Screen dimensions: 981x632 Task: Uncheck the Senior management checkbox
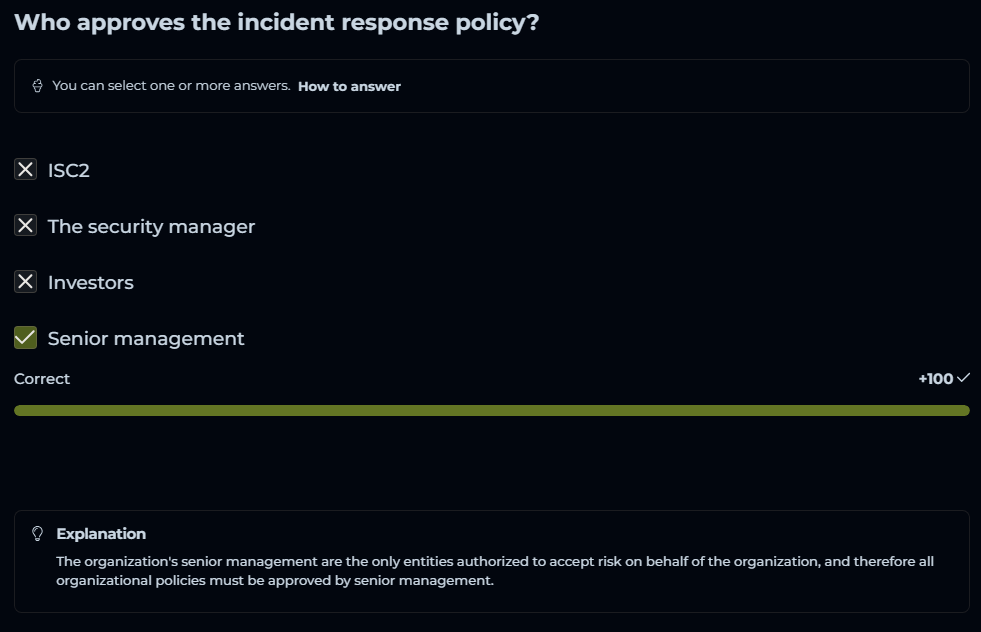pos(26,338)
